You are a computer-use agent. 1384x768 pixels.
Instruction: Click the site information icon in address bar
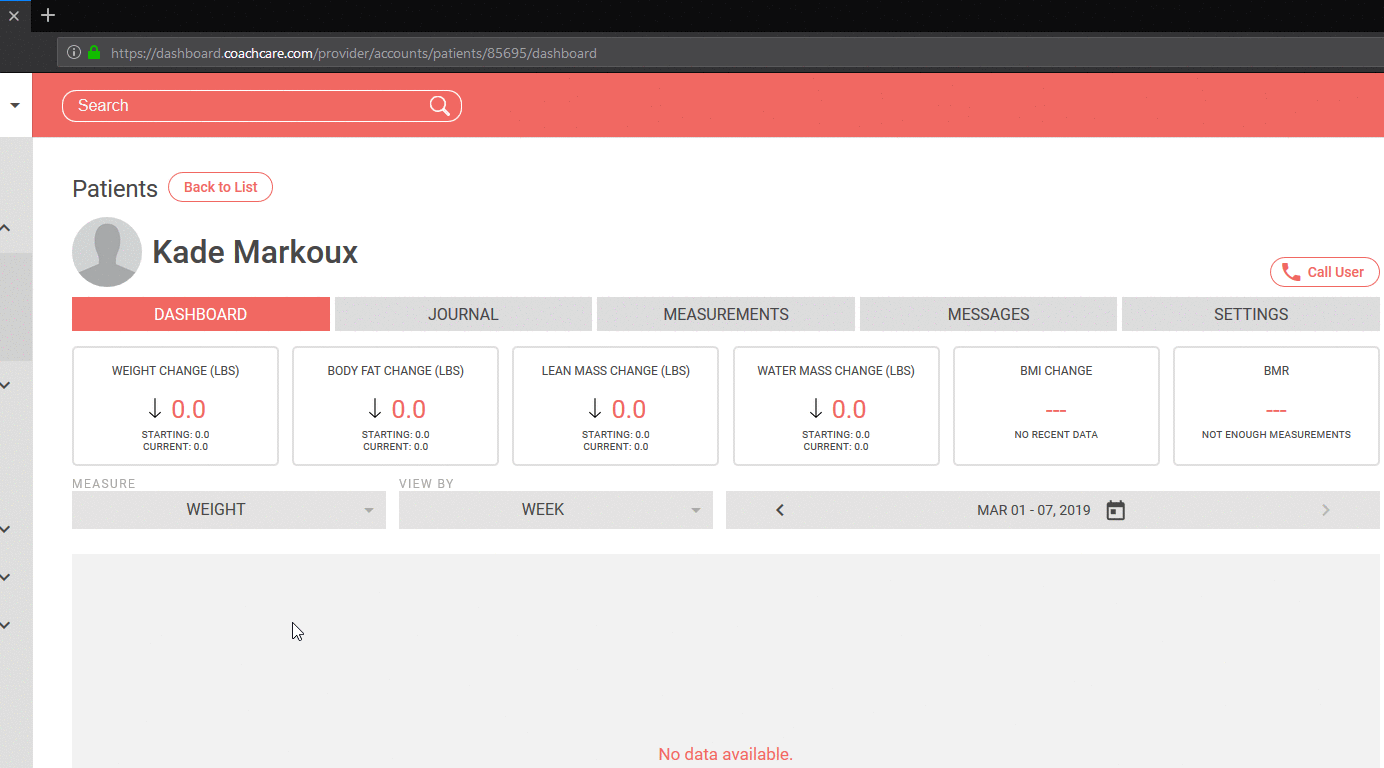(x=74, y=53)
